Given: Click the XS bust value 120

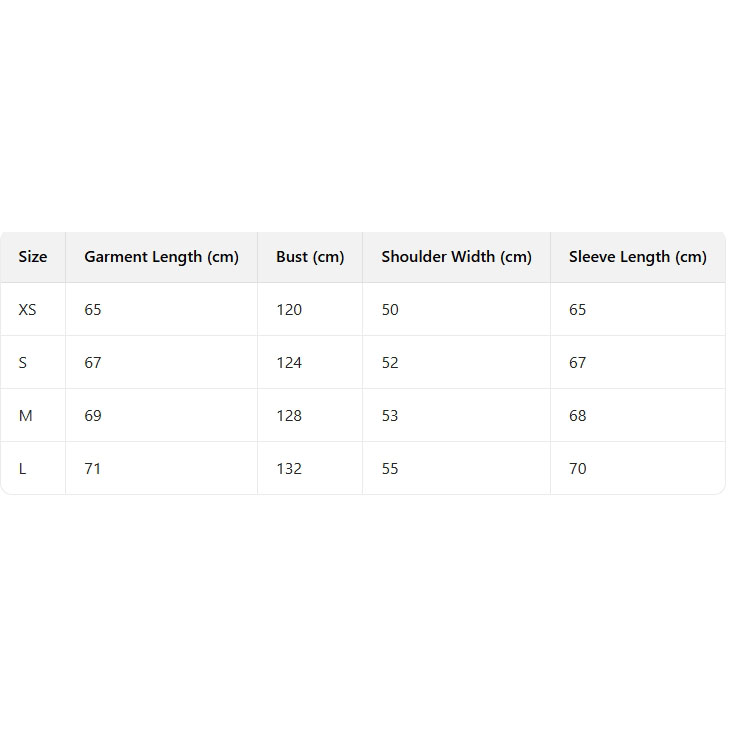Looking at the screenshot, I should (x=289, y=310).
